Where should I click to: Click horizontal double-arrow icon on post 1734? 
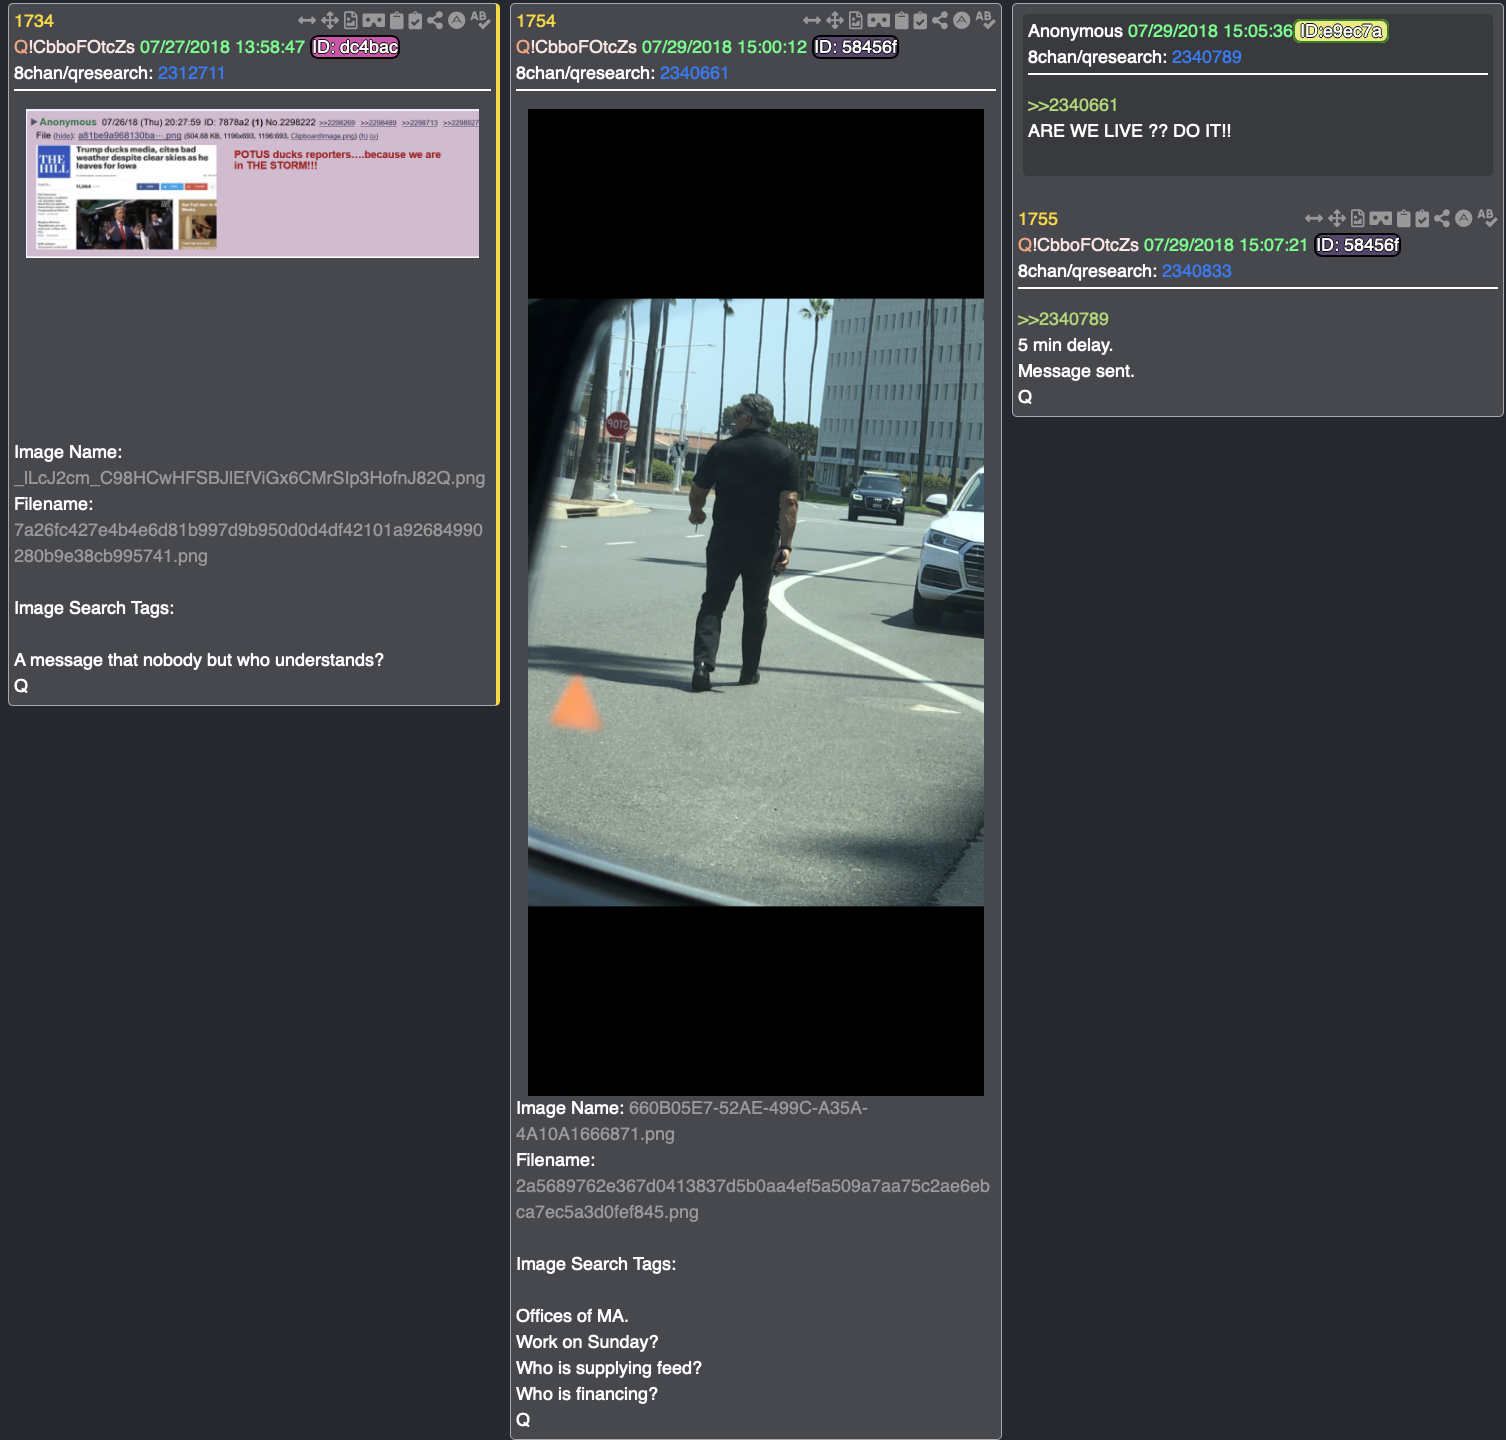[x=306, y=20]
